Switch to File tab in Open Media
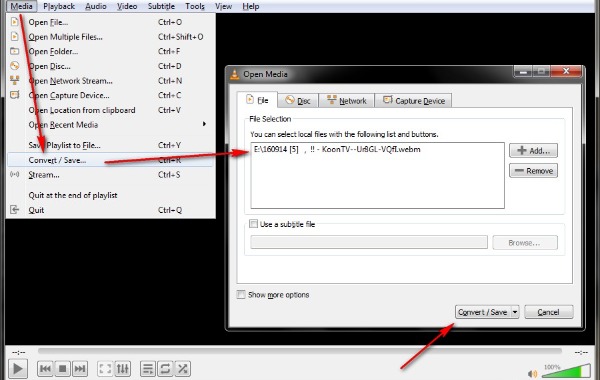Image resolution: width=600 pixels, height=380 pixels. (x=257, y=100)
